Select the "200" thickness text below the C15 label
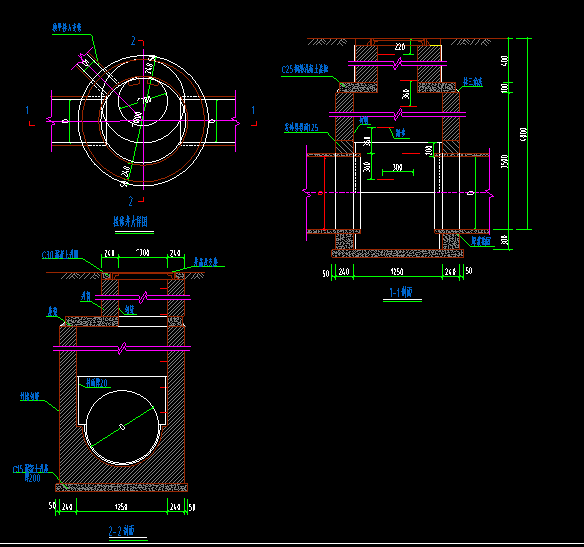This screenshot has height=547, width=584. (32, 478)
